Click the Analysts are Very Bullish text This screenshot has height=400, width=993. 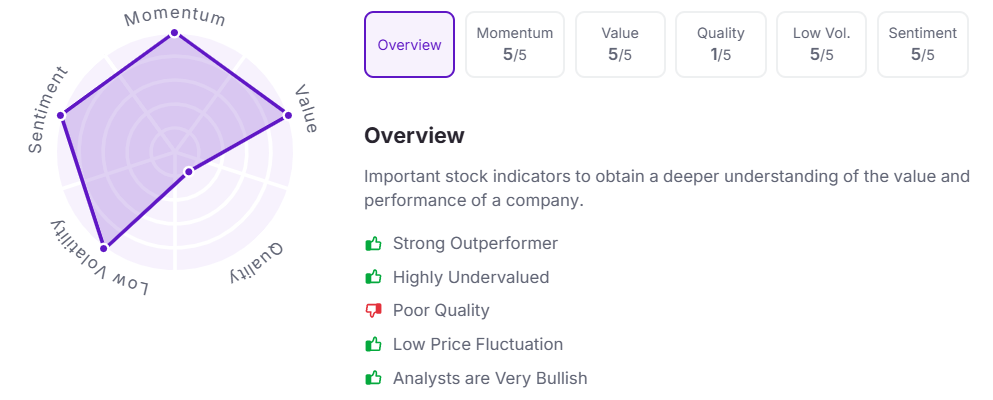(490, 378)
